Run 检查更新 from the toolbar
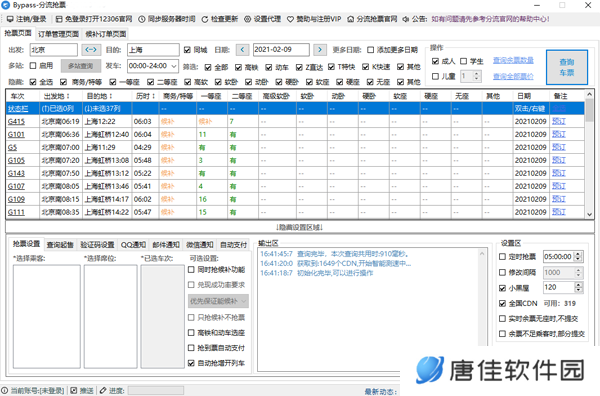 pyautogui.click(x=220, y=19)
